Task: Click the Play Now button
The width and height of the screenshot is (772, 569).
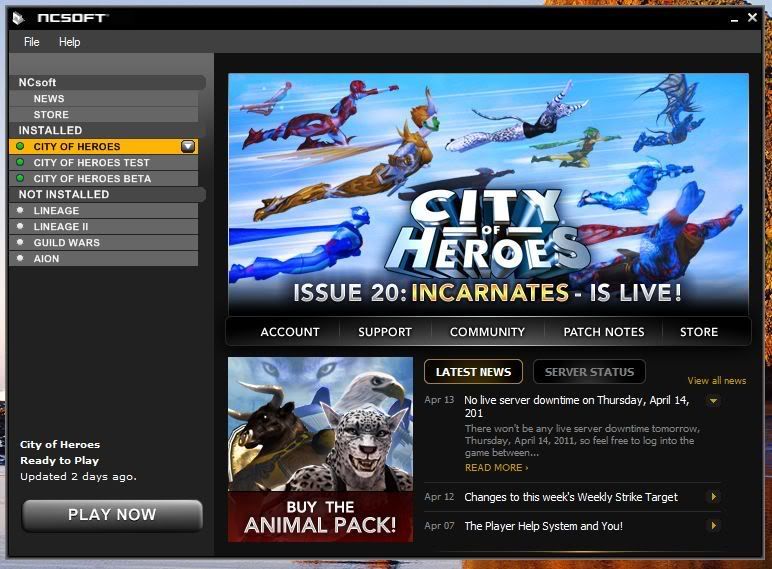Action: pos(112,515)
